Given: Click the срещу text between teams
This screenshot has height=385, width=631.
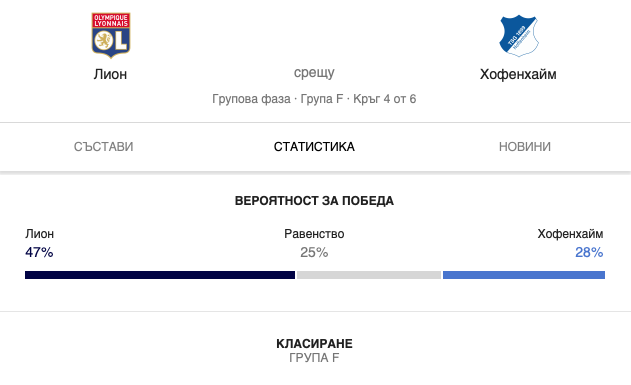Looking at the screenshot, I should click(314, 73).
